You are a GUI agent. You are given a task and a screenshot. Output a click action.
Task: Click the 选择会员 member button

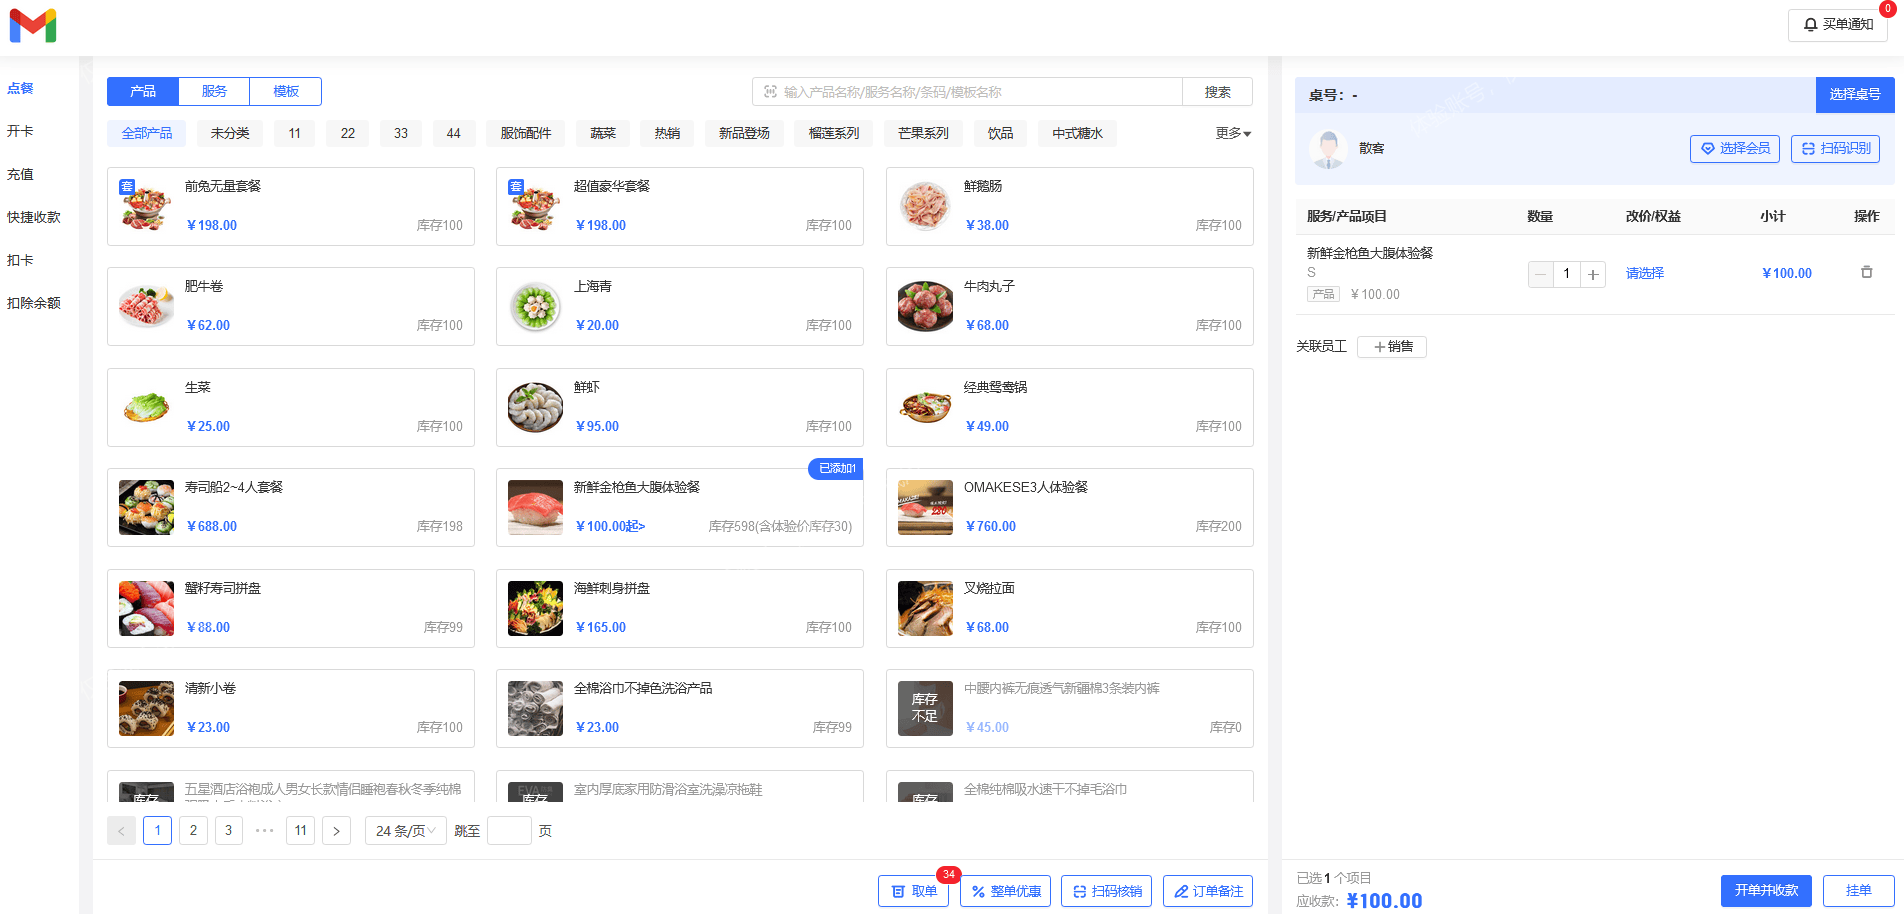pyautogui.click(x=1734, y=149)
